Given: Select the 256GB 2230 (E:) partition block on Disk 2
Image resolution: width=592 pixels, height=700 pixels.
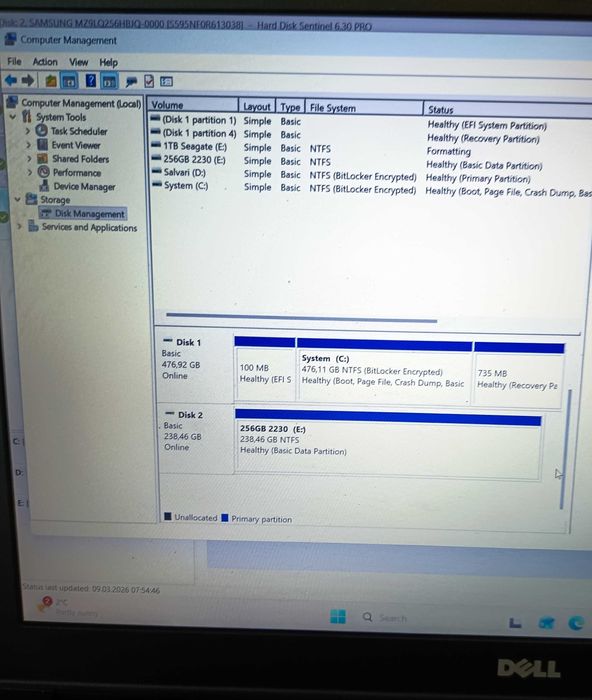Looking at the screenshot, I should (388, 444).
